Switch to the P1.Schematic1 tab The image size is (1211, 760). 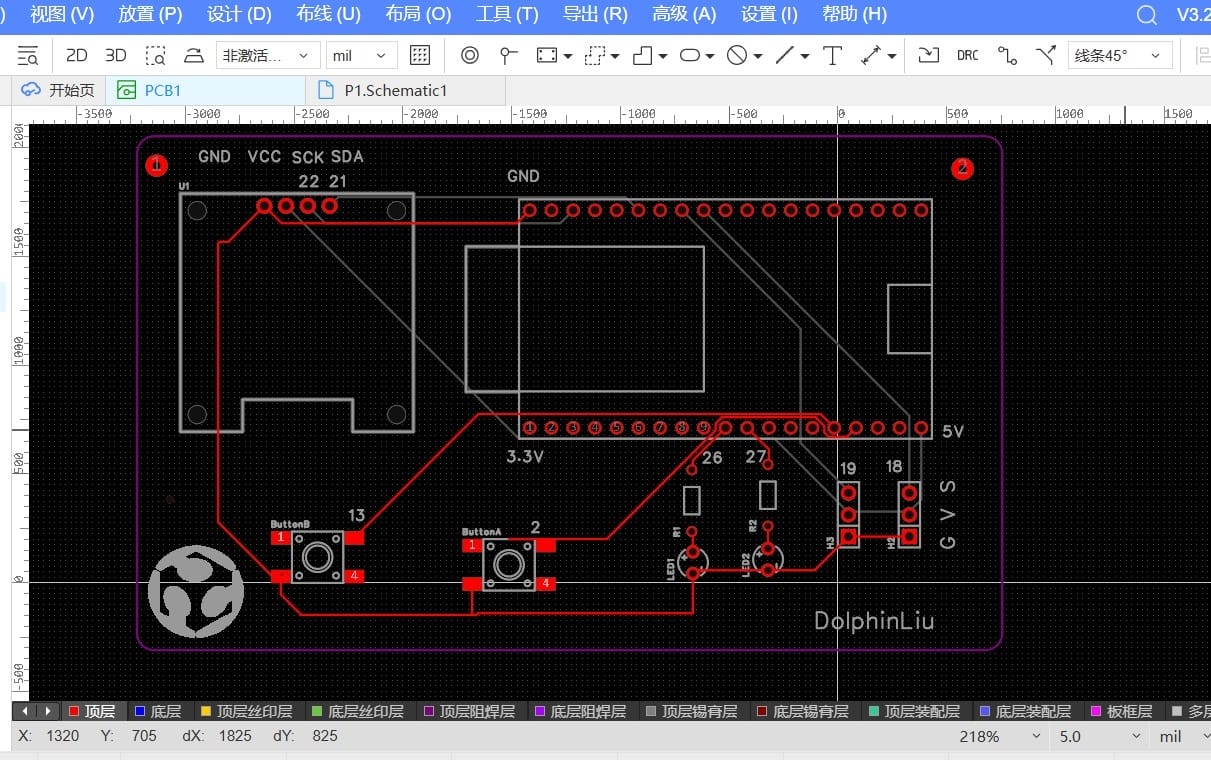pyautogui.click(x=395, y=90)
